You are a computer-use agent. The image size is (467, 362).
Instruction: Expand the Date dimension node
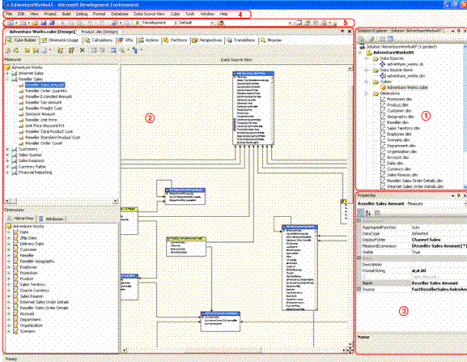tap(9, 232)
